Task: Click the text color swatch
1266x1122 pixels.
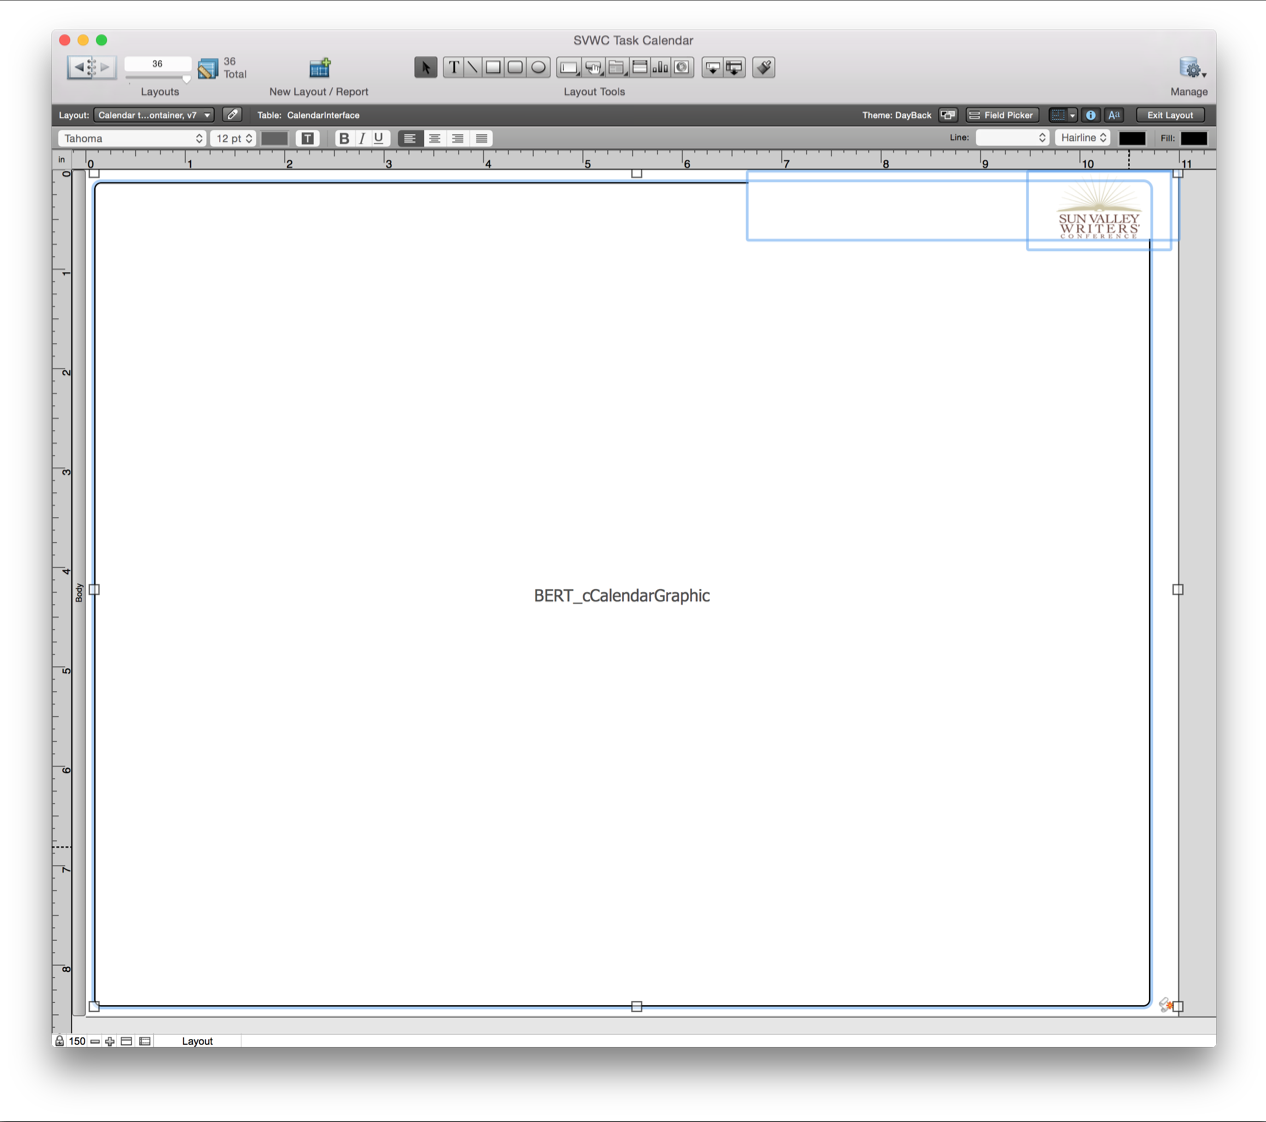Action: tap(275, 138)
